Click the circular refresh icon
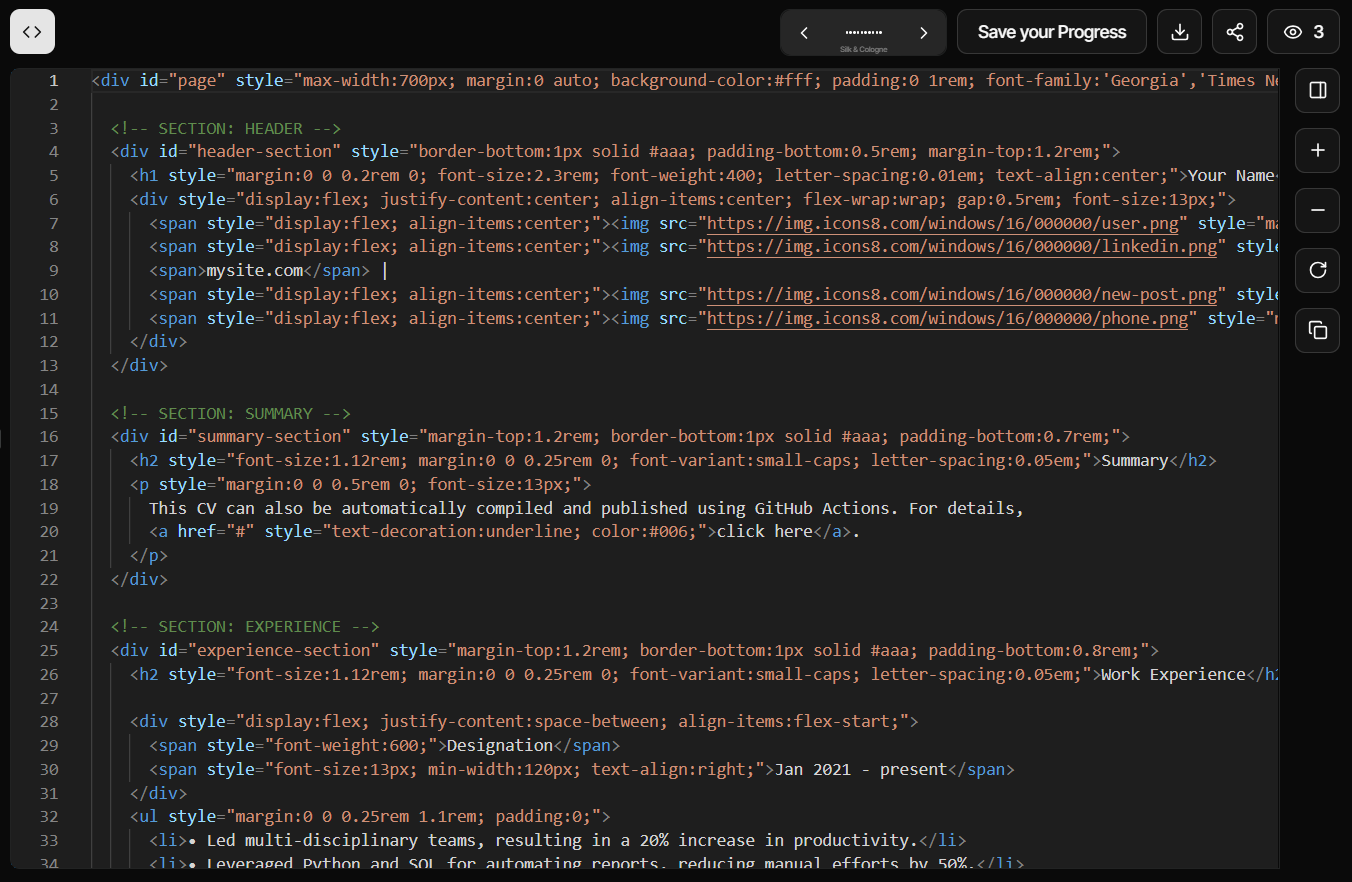1352x882 pixels. 1317,270
